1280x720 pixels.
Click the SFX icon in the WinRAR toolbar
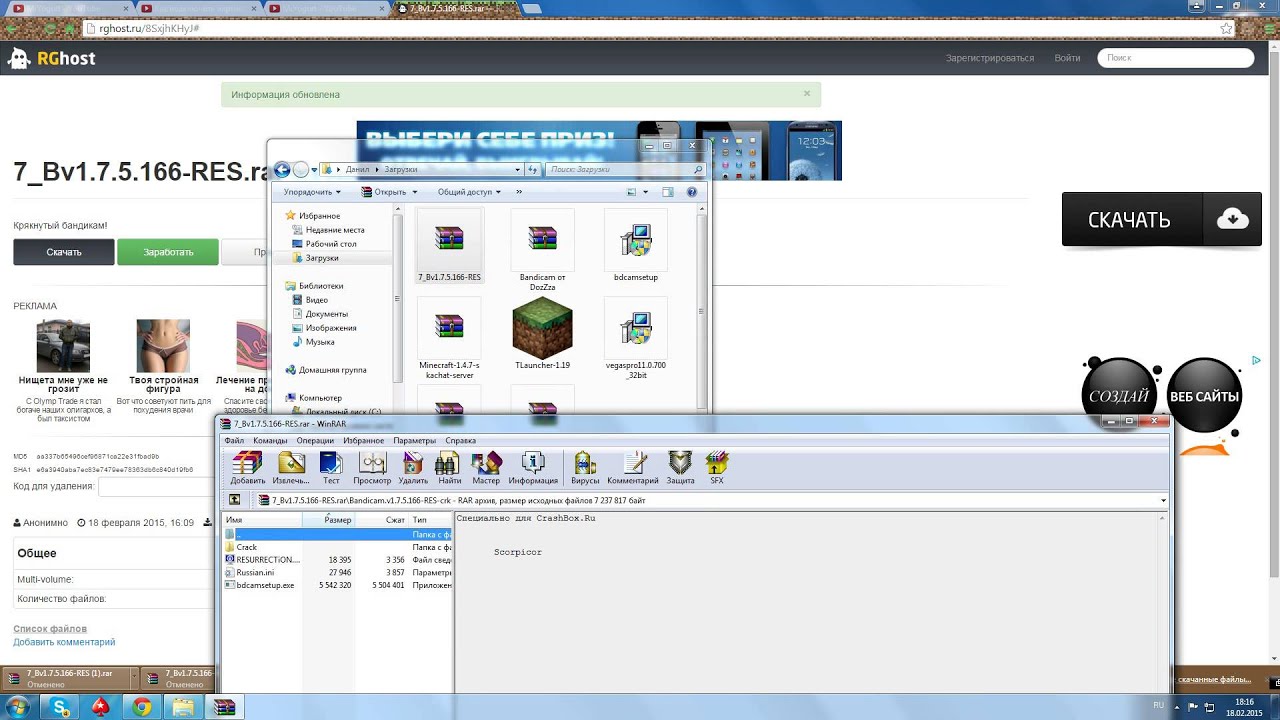717,468
